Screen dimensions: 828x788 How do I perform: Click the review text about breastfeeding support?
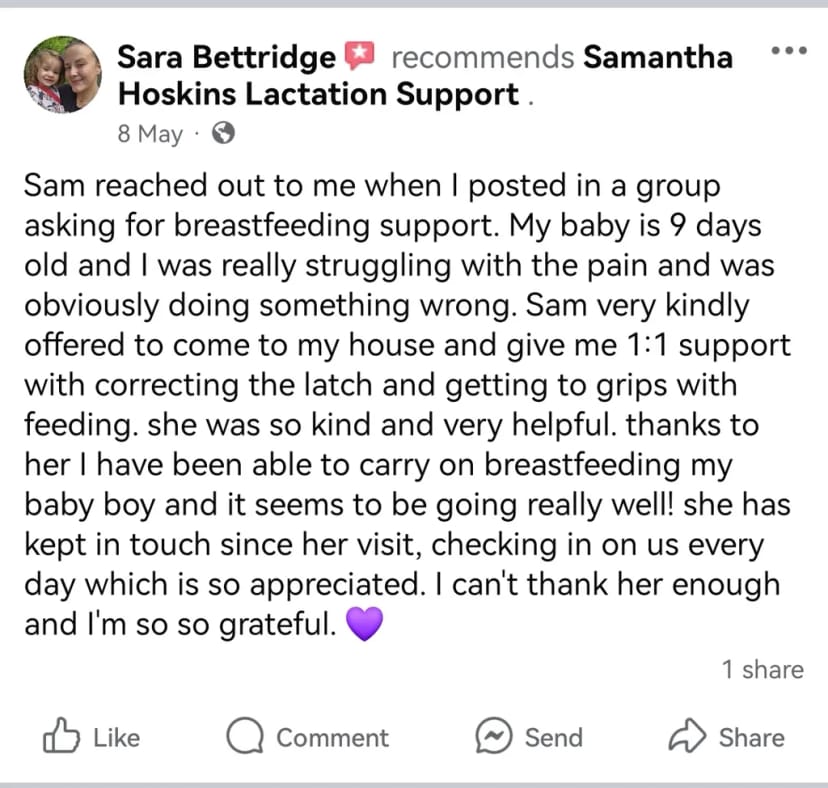coord(407,405)
